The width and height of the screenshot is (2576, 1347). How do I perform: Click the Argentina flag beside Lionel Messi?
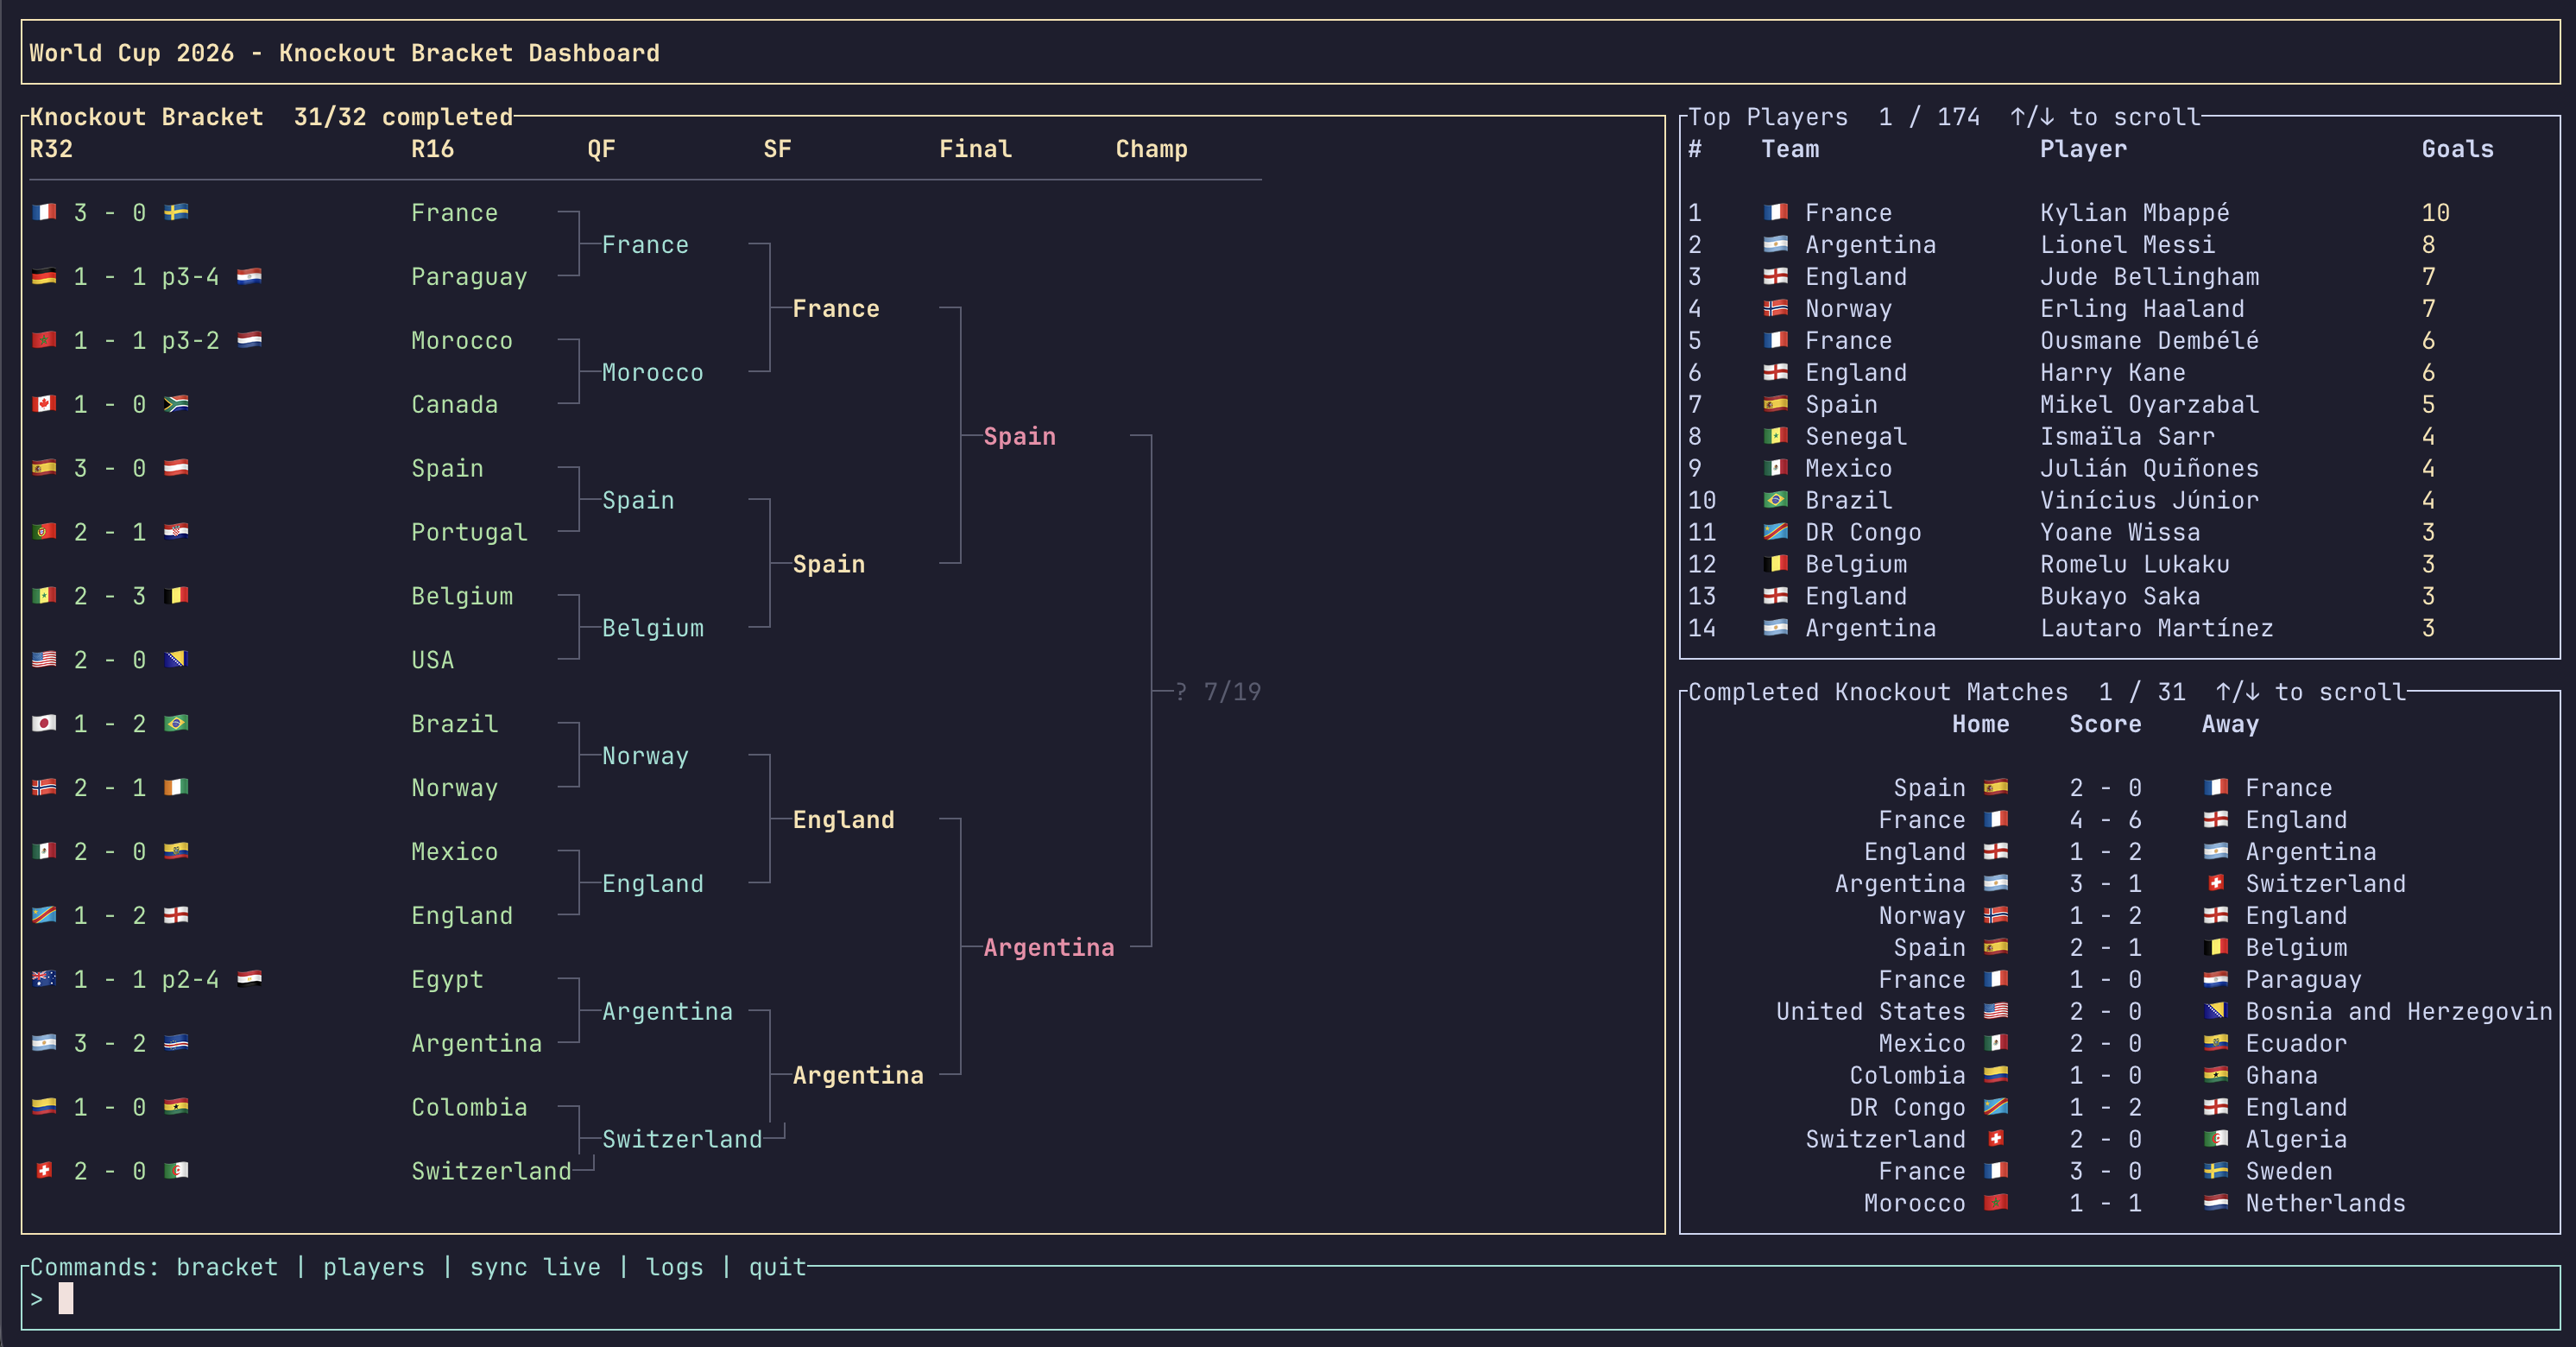pyautogui.click(x=1776, y=244)
